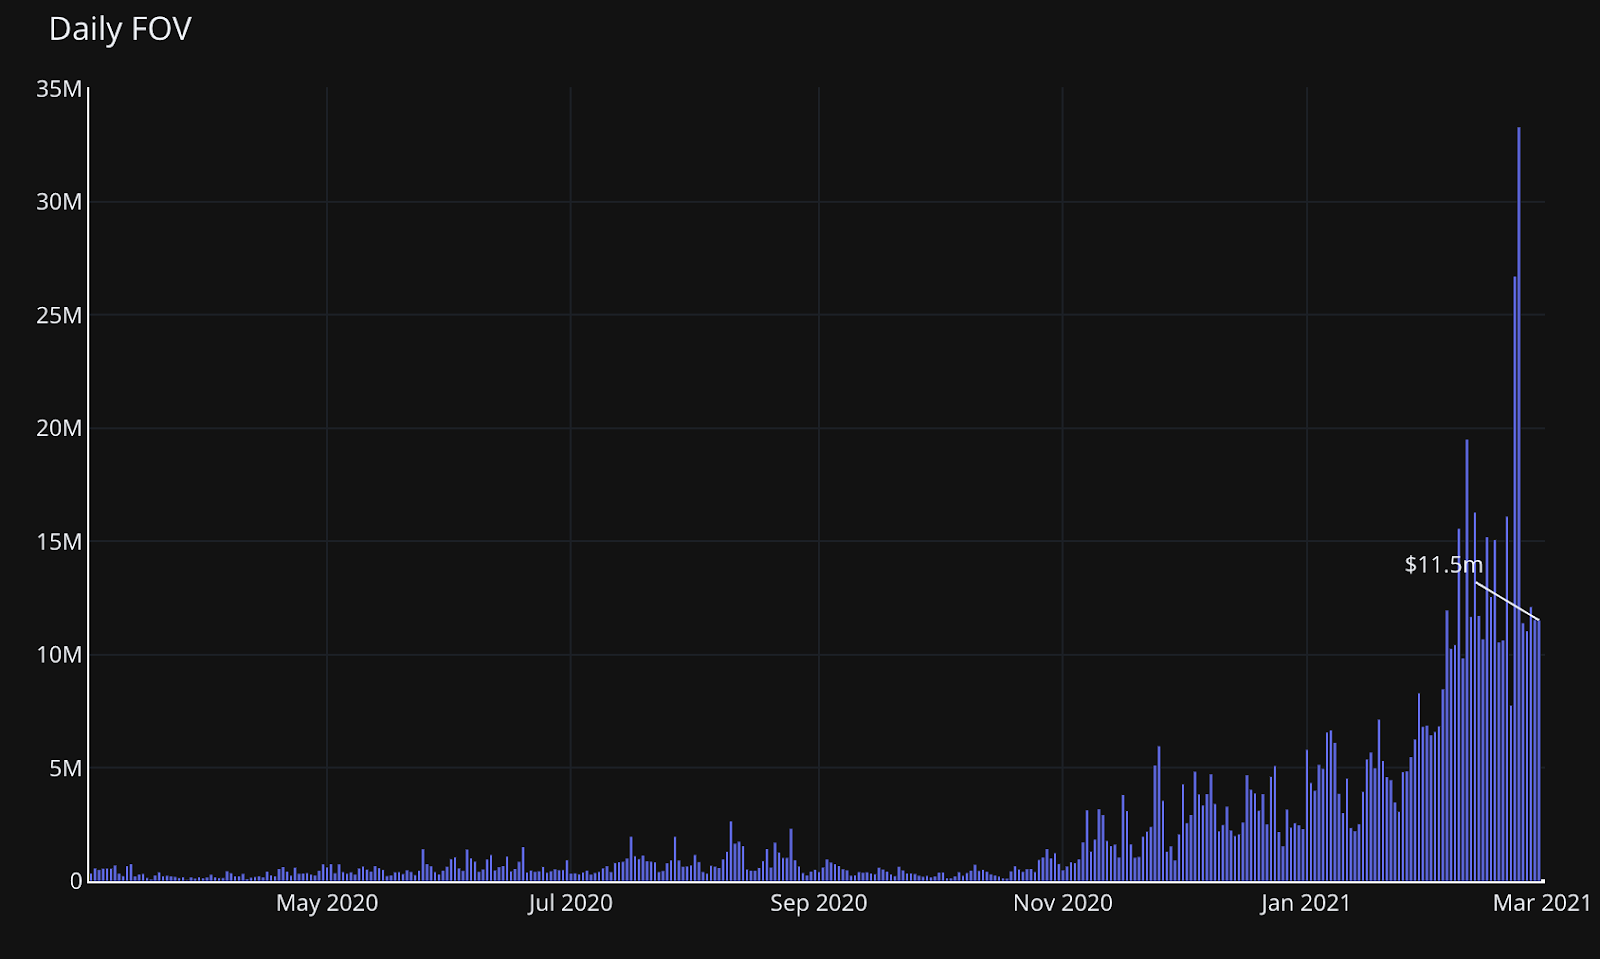Click the 5M y-axis tick label
The image size is (1600, 959).
coord(65,768)
